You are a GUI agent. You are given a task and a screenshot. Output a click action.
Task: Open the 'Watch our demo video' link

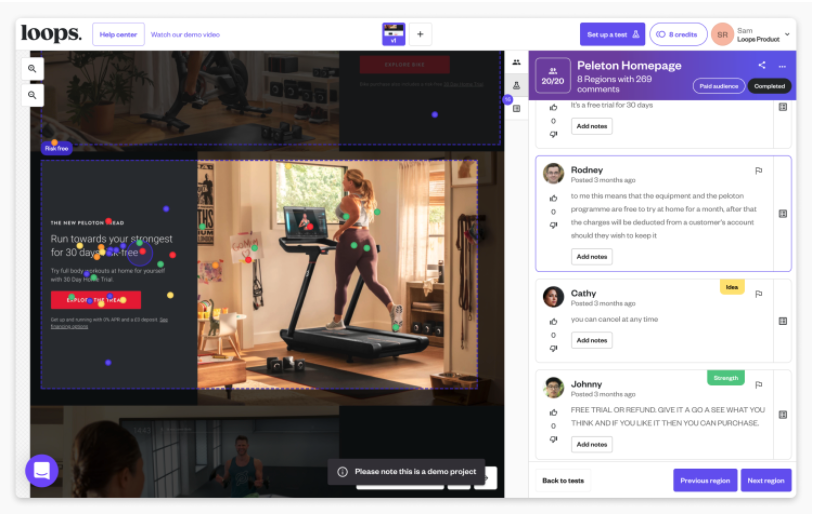click(185, 34)
